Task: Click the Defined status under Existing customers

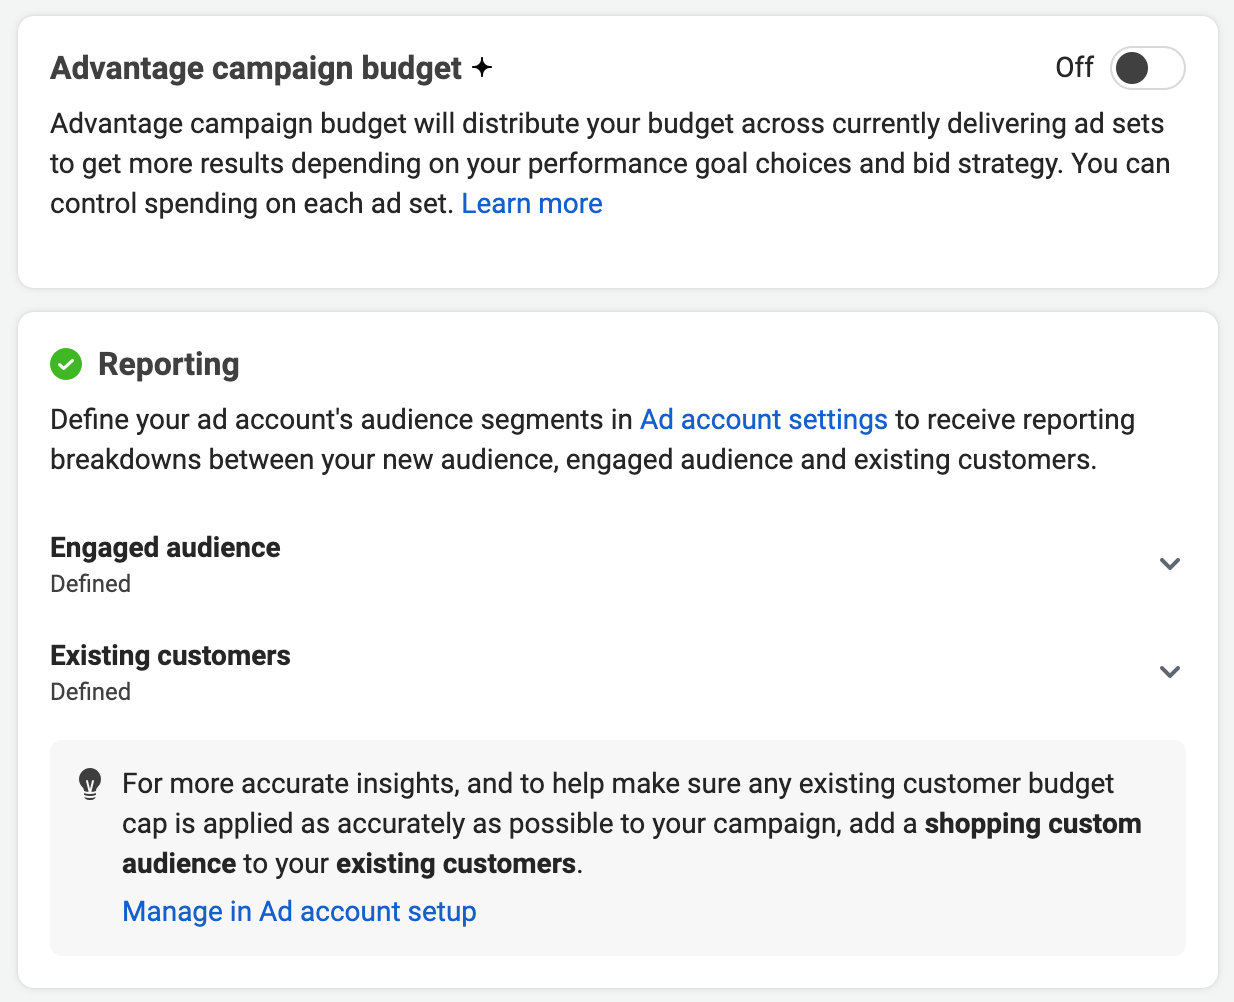Action: [x=90, y=691]
